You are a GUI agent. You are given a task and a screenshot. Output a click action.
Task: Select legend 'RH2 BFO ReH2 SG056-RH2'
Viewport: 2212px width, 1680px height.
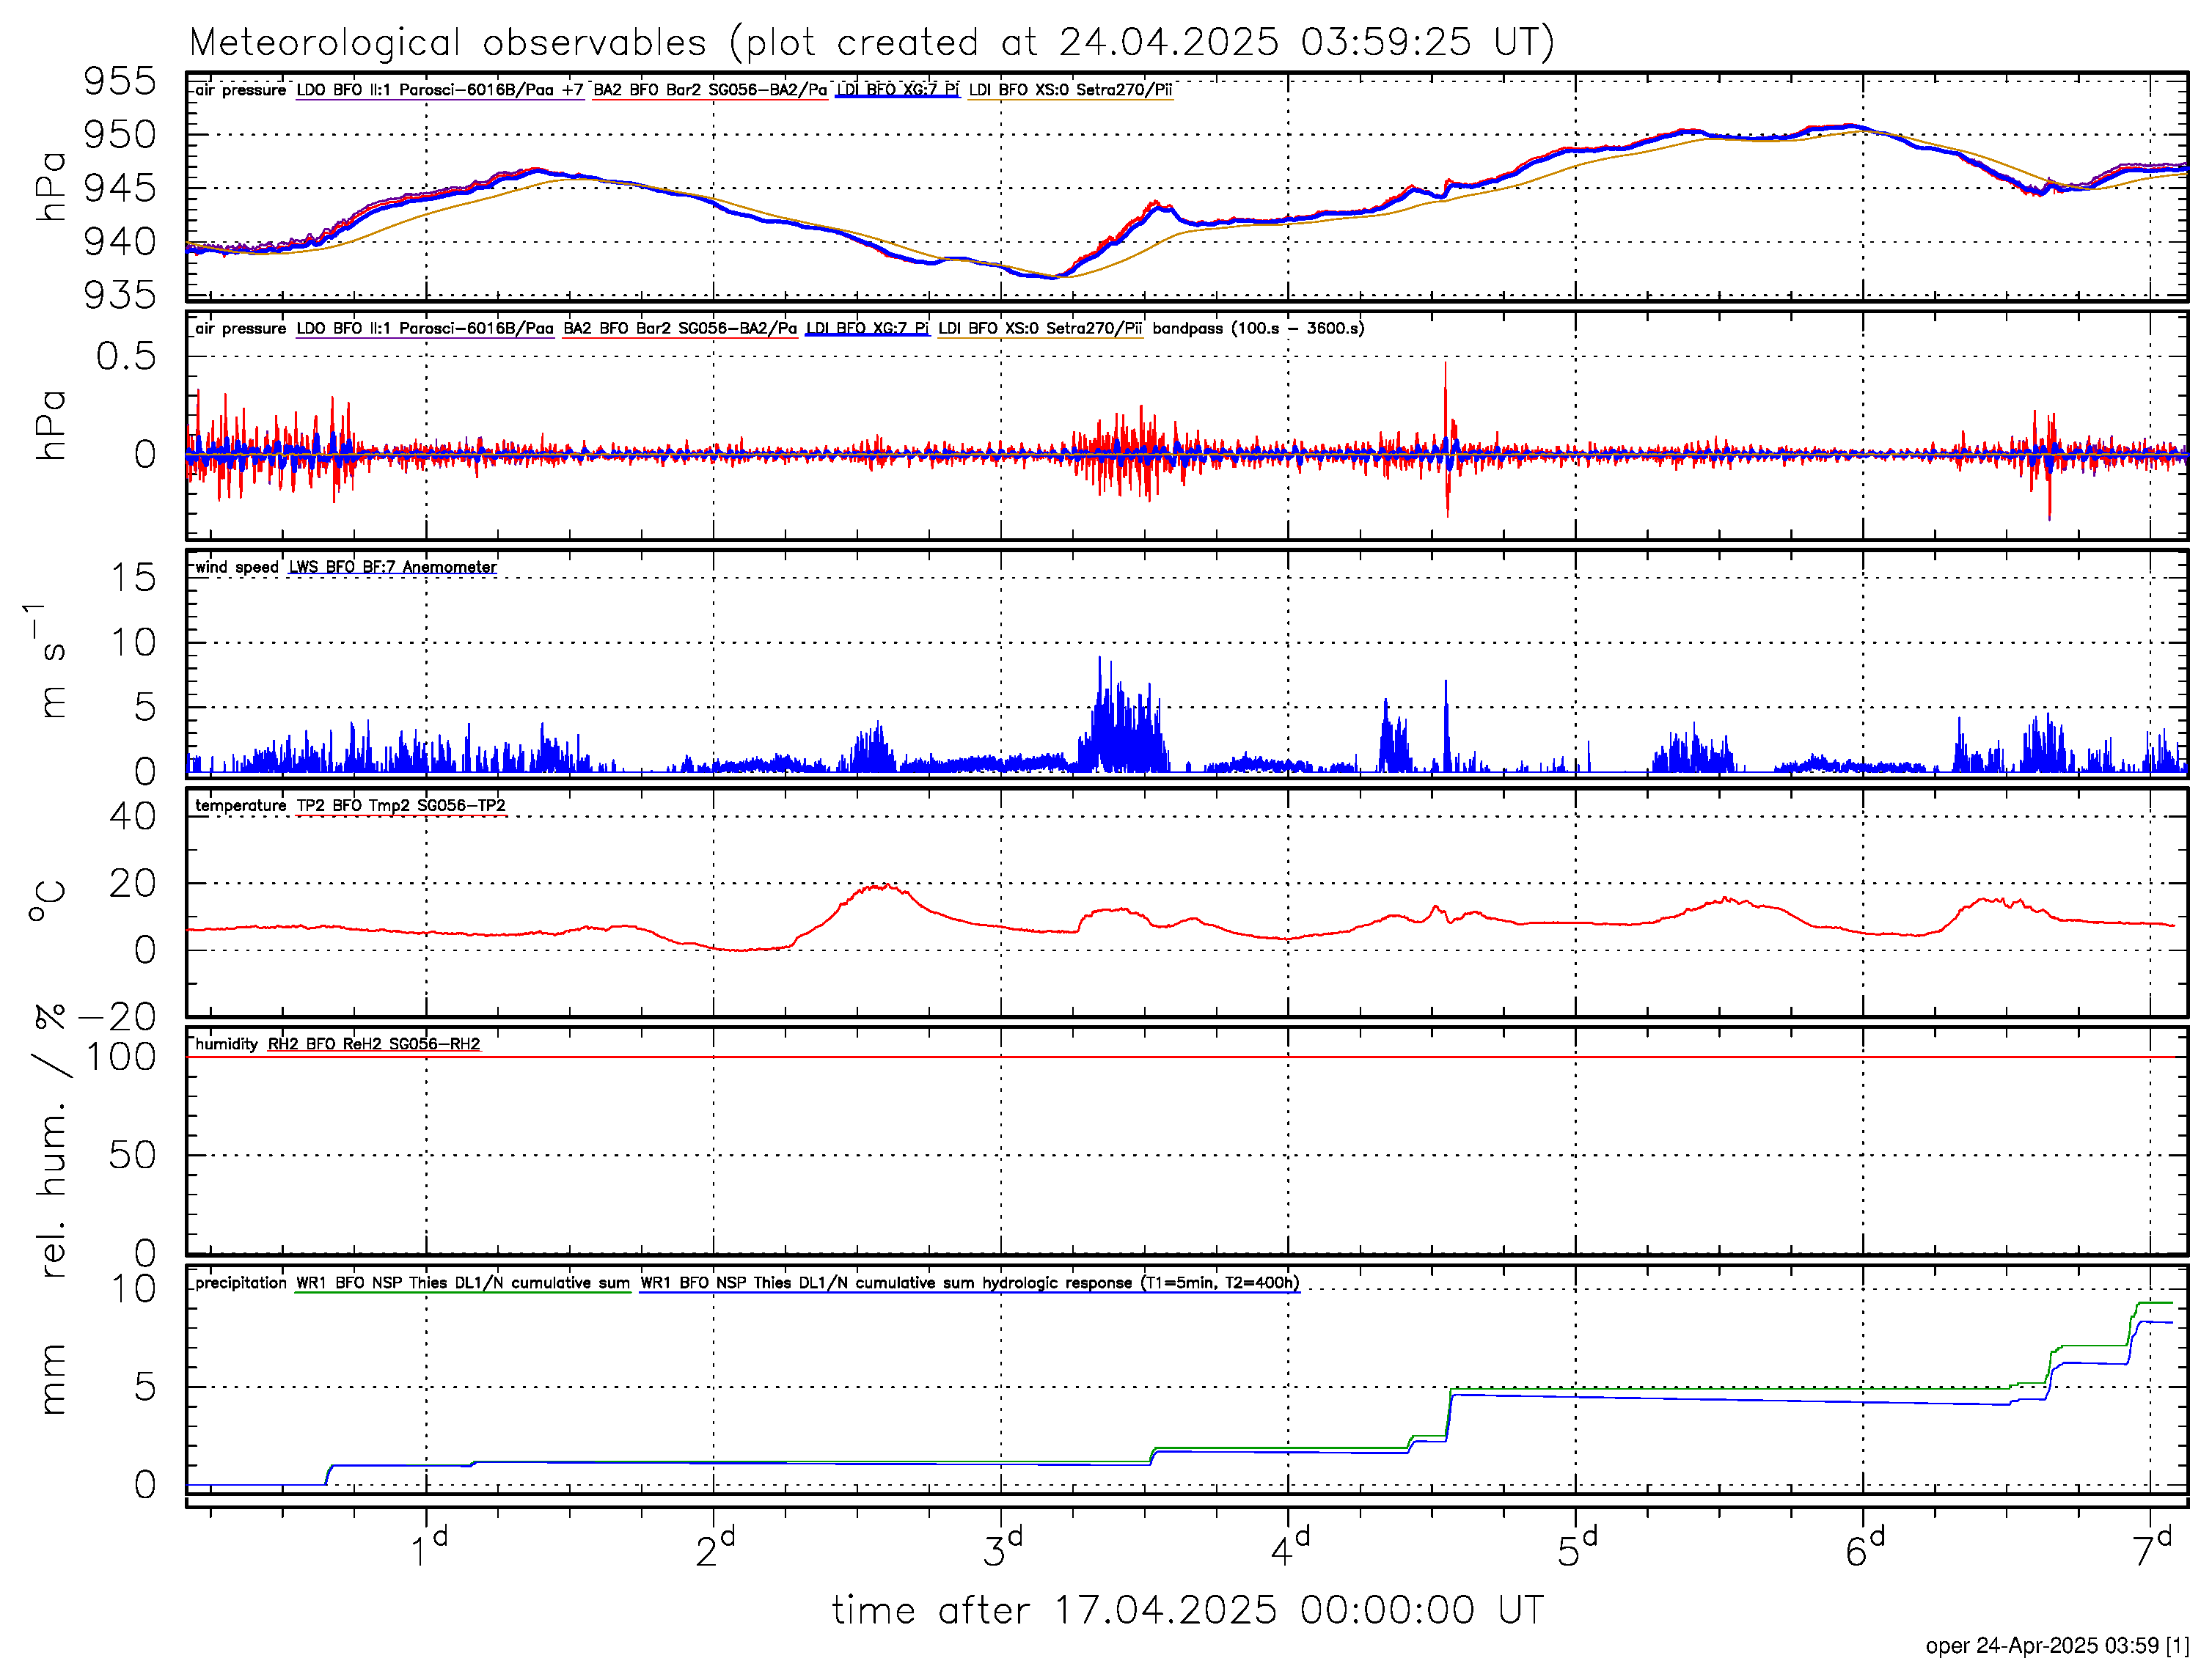click(374, 1044)
